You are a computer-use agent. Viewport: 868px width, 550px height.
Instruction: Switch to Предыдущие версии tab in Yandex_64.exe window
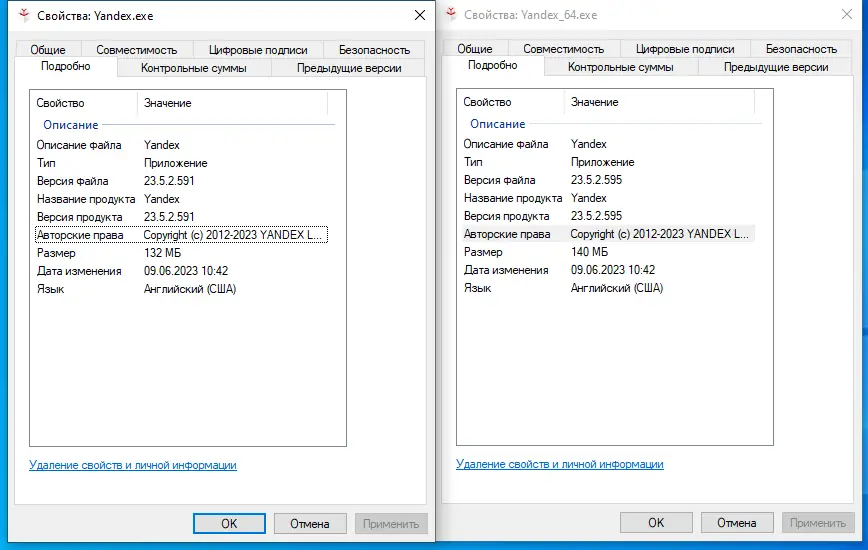(x=776, y=67)
